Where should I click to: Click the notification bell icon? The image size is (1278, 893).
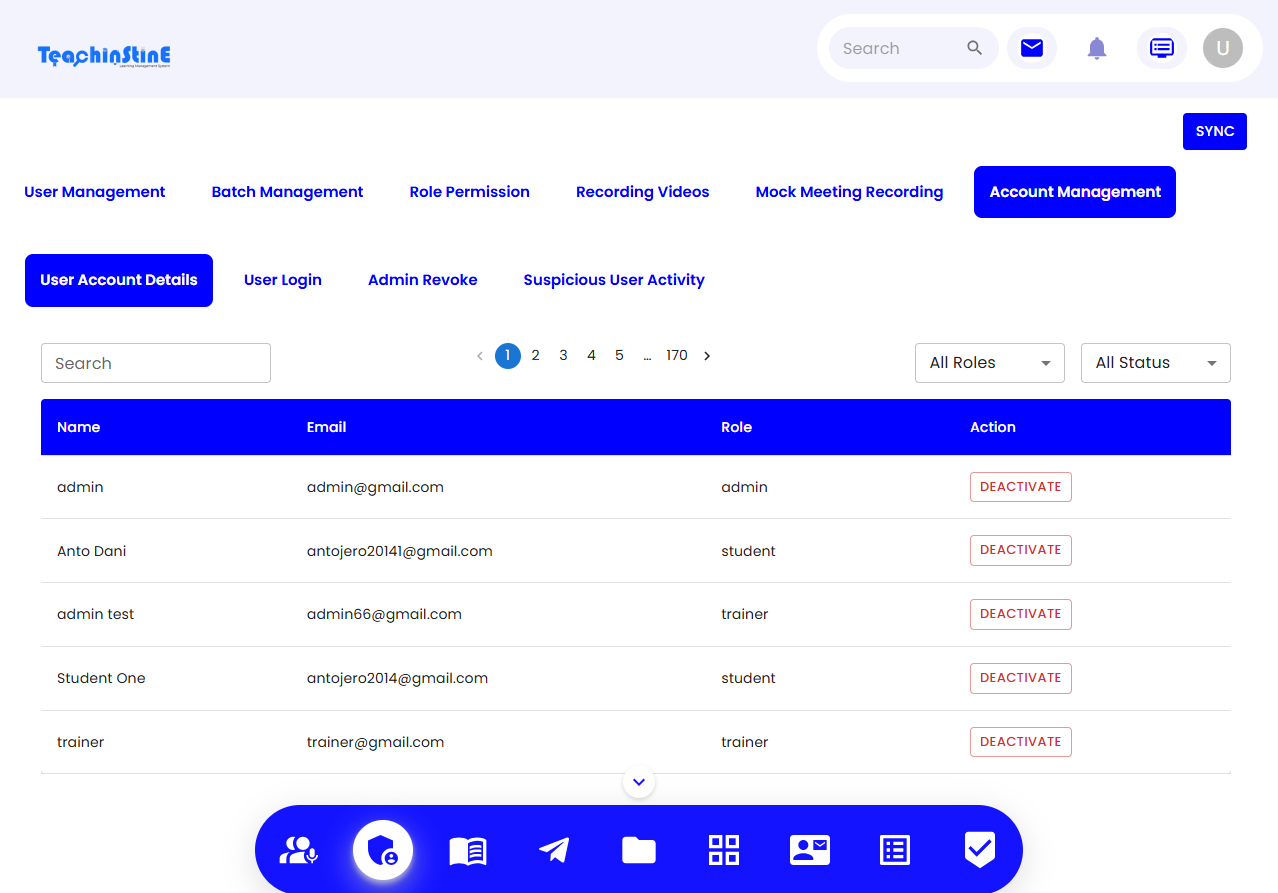click(x=1097, y=48)
